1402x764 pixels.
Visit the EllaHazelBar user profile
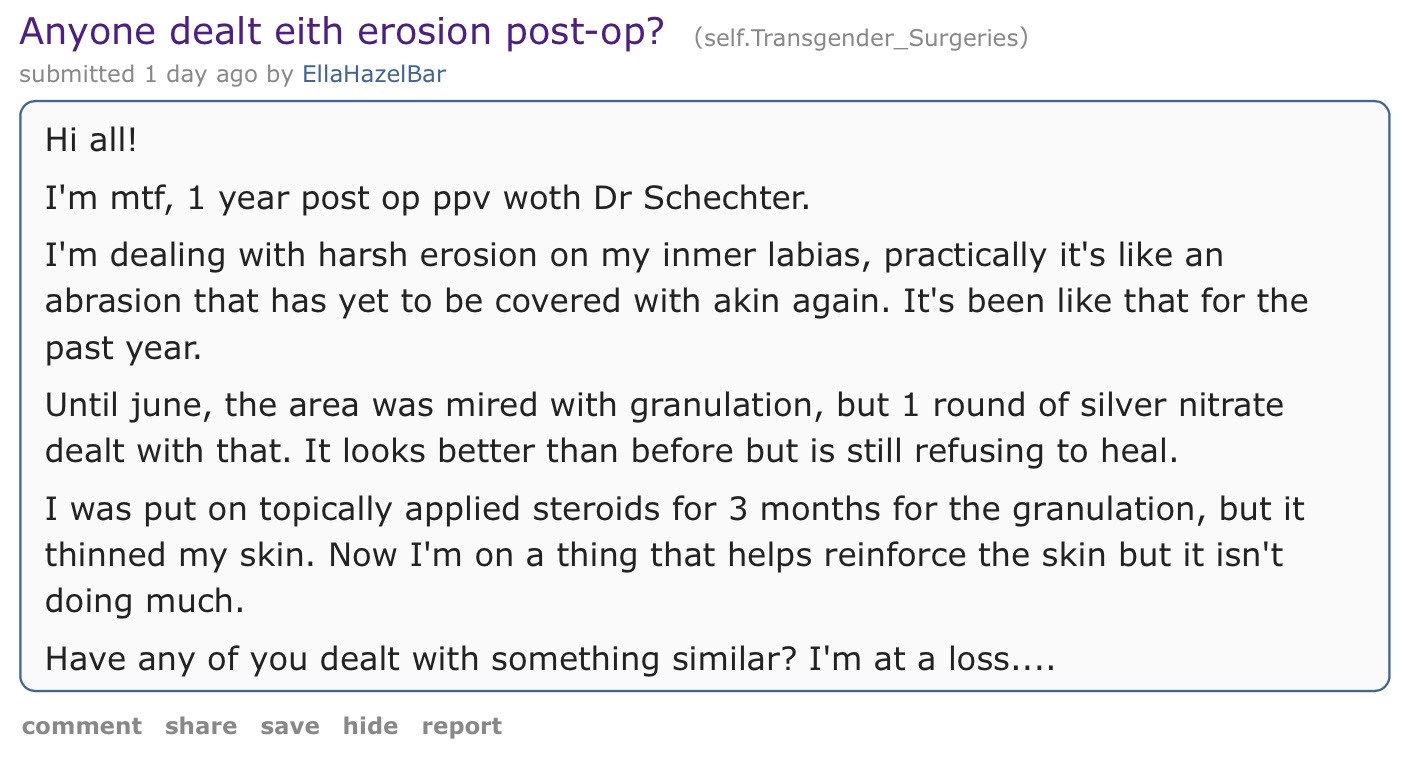[x=374, y=75]
